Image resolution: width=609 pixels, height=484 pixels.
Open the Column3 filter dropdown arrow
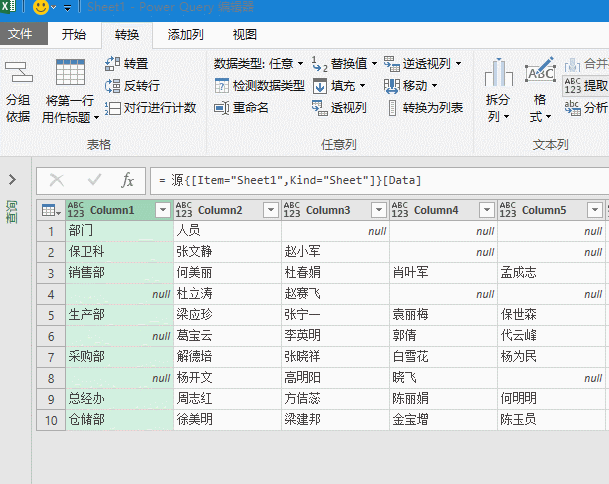[379, 210]
